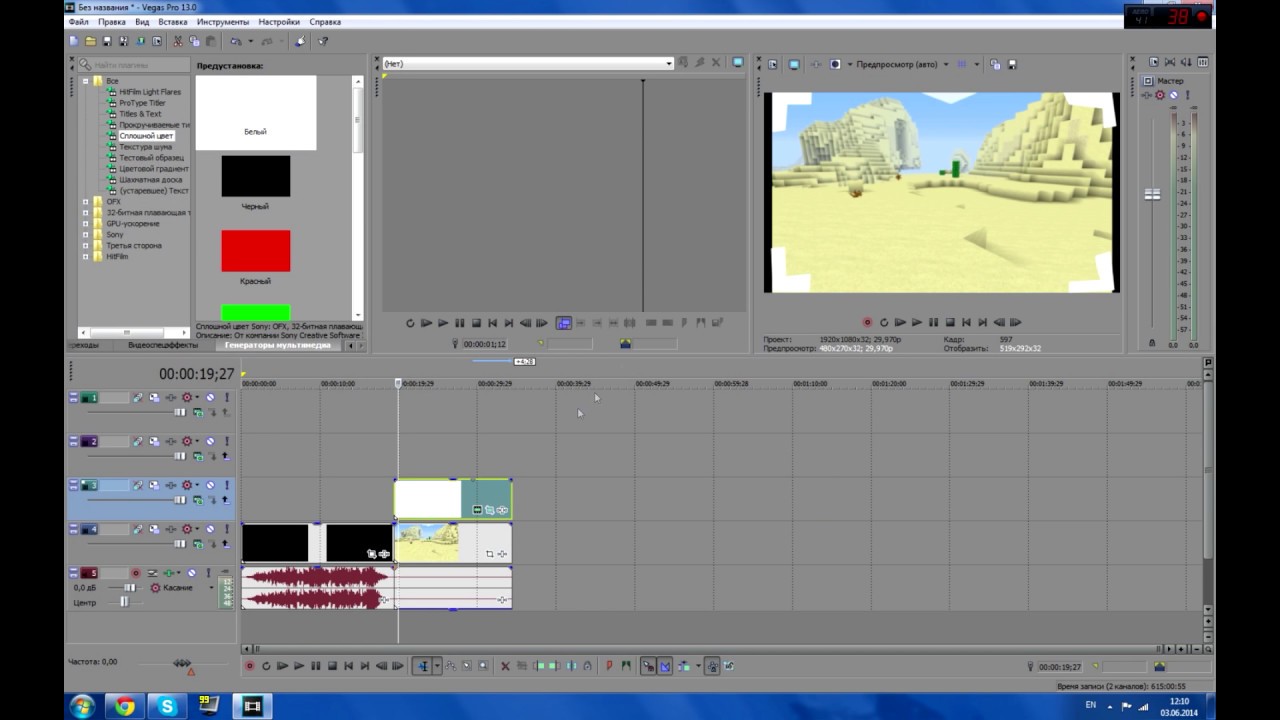Image resolution: width=1280 pixels, height=720 pixels.
Task: Open Windows Start menu
Action: 81,707
